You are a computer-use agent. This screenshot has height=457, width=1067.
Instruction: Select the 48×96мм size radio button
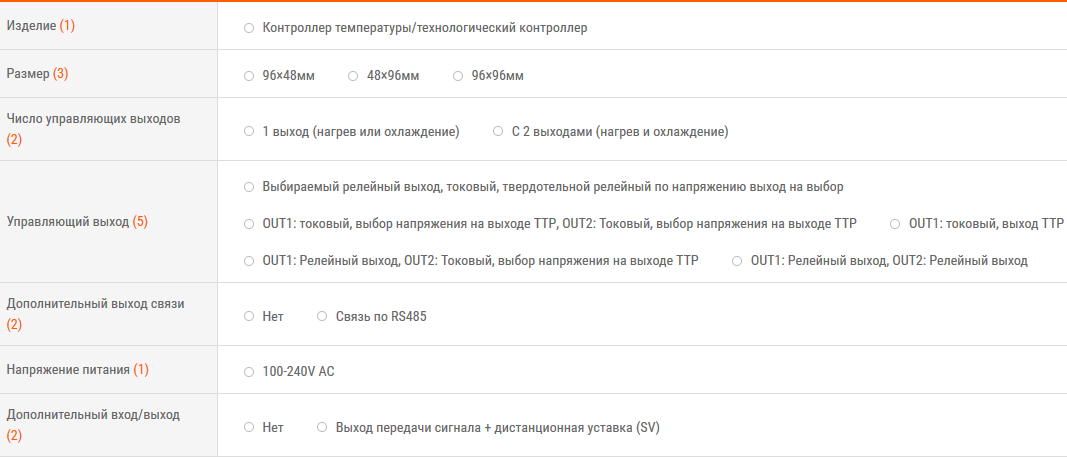click(x=354, y=76)
